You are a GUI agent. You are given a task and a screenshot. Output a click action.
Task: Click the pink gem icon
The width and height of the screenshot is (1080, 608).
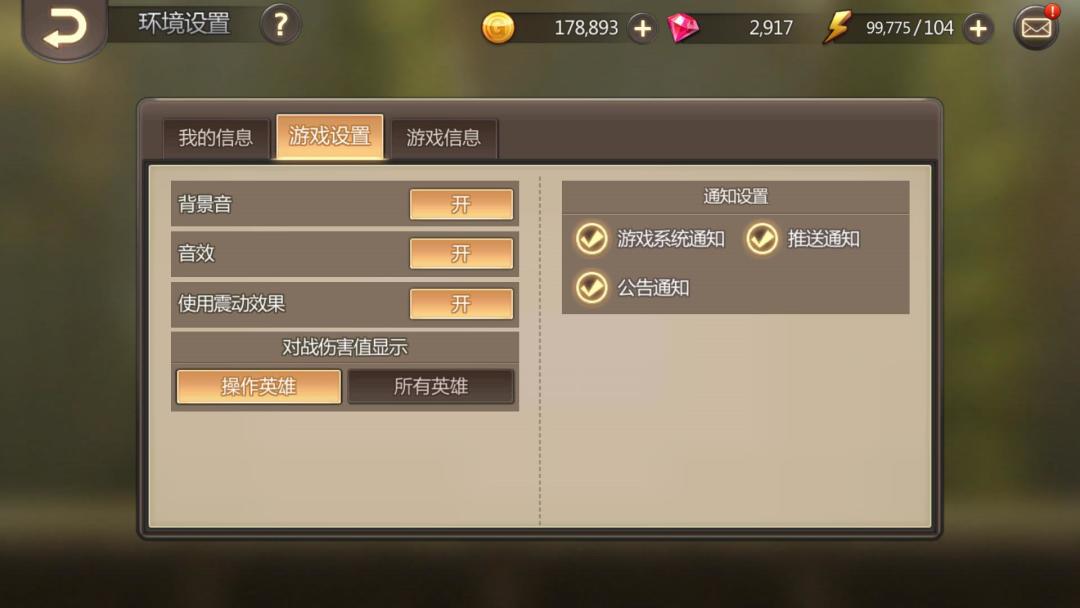pos(683,28)
